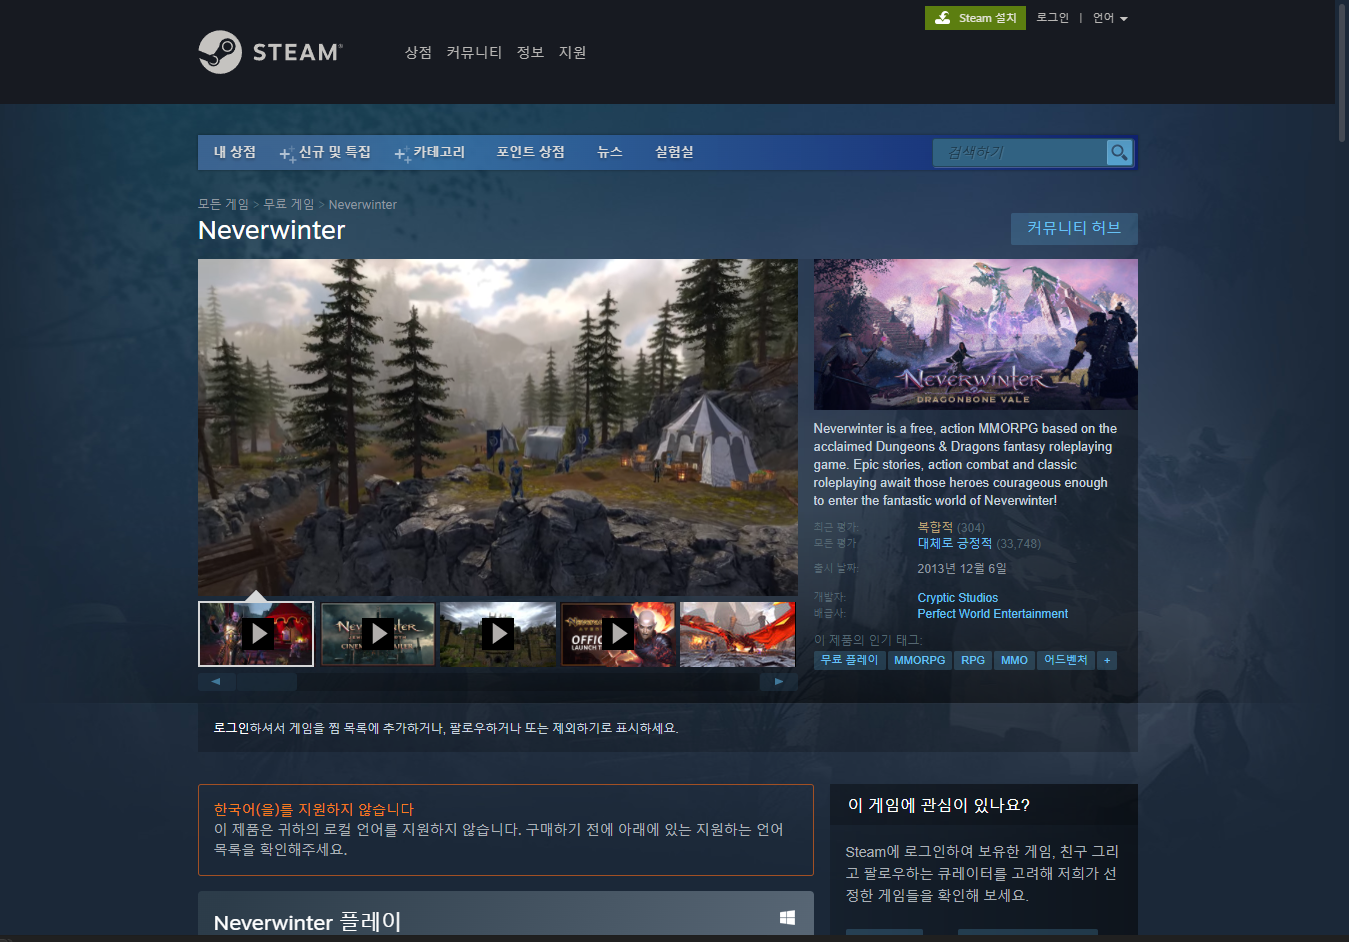Open the 복합적 recent reviews link
The height and width of the screenshot is (942, 1349).
click(935, 527)
